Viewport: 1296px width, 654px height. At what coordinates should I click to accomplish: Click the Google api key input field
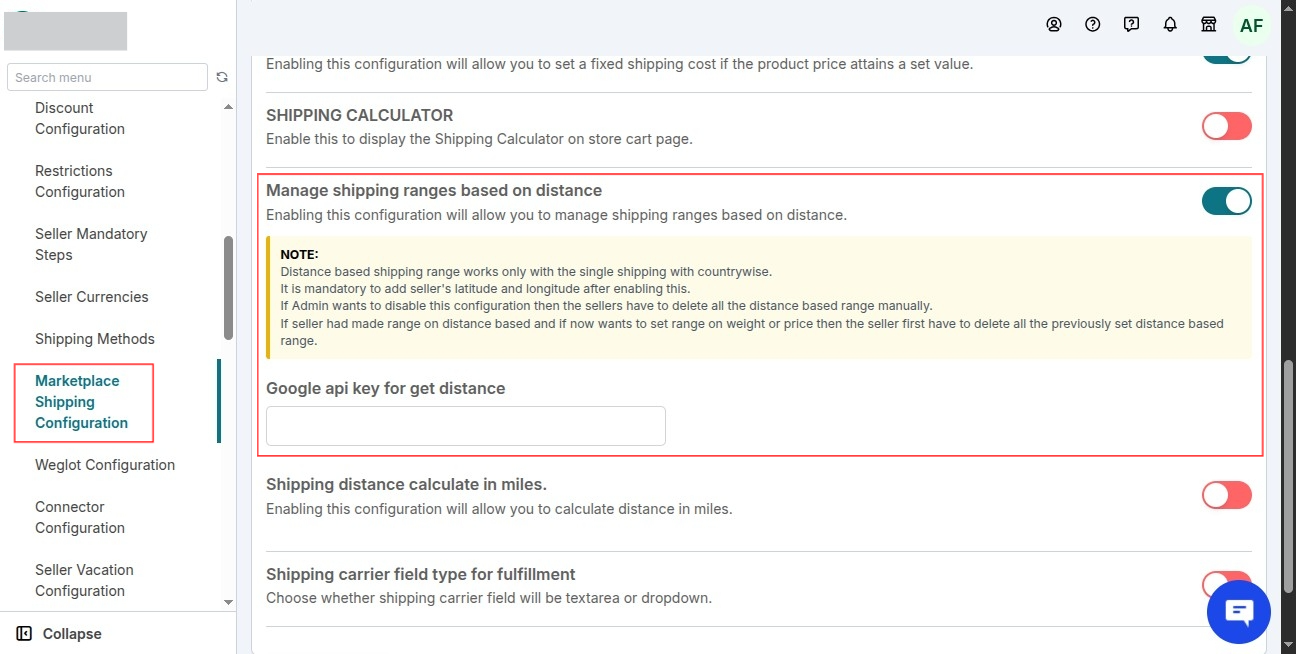(466, 426)
